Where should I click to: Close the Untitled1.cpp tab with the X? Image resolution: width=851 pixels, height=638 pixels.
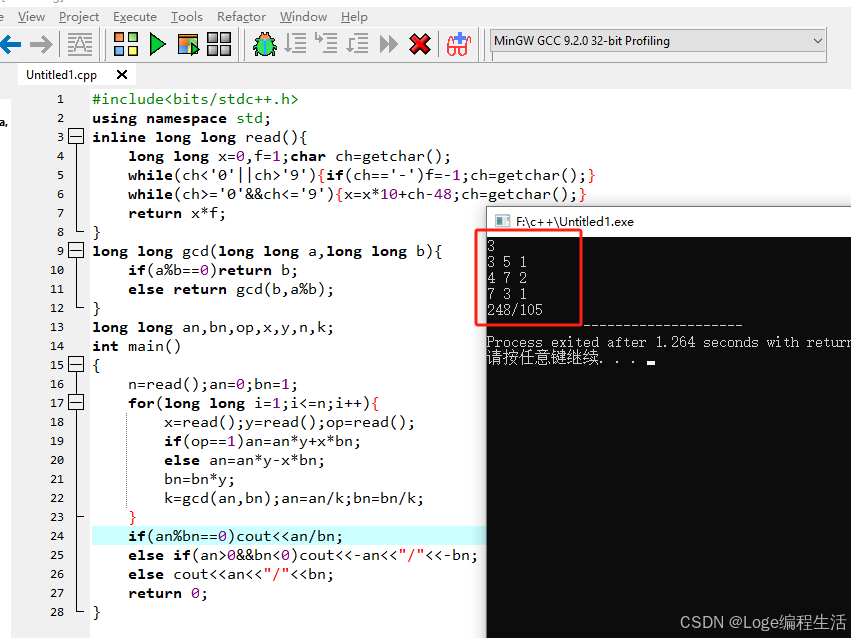[122, 74]
